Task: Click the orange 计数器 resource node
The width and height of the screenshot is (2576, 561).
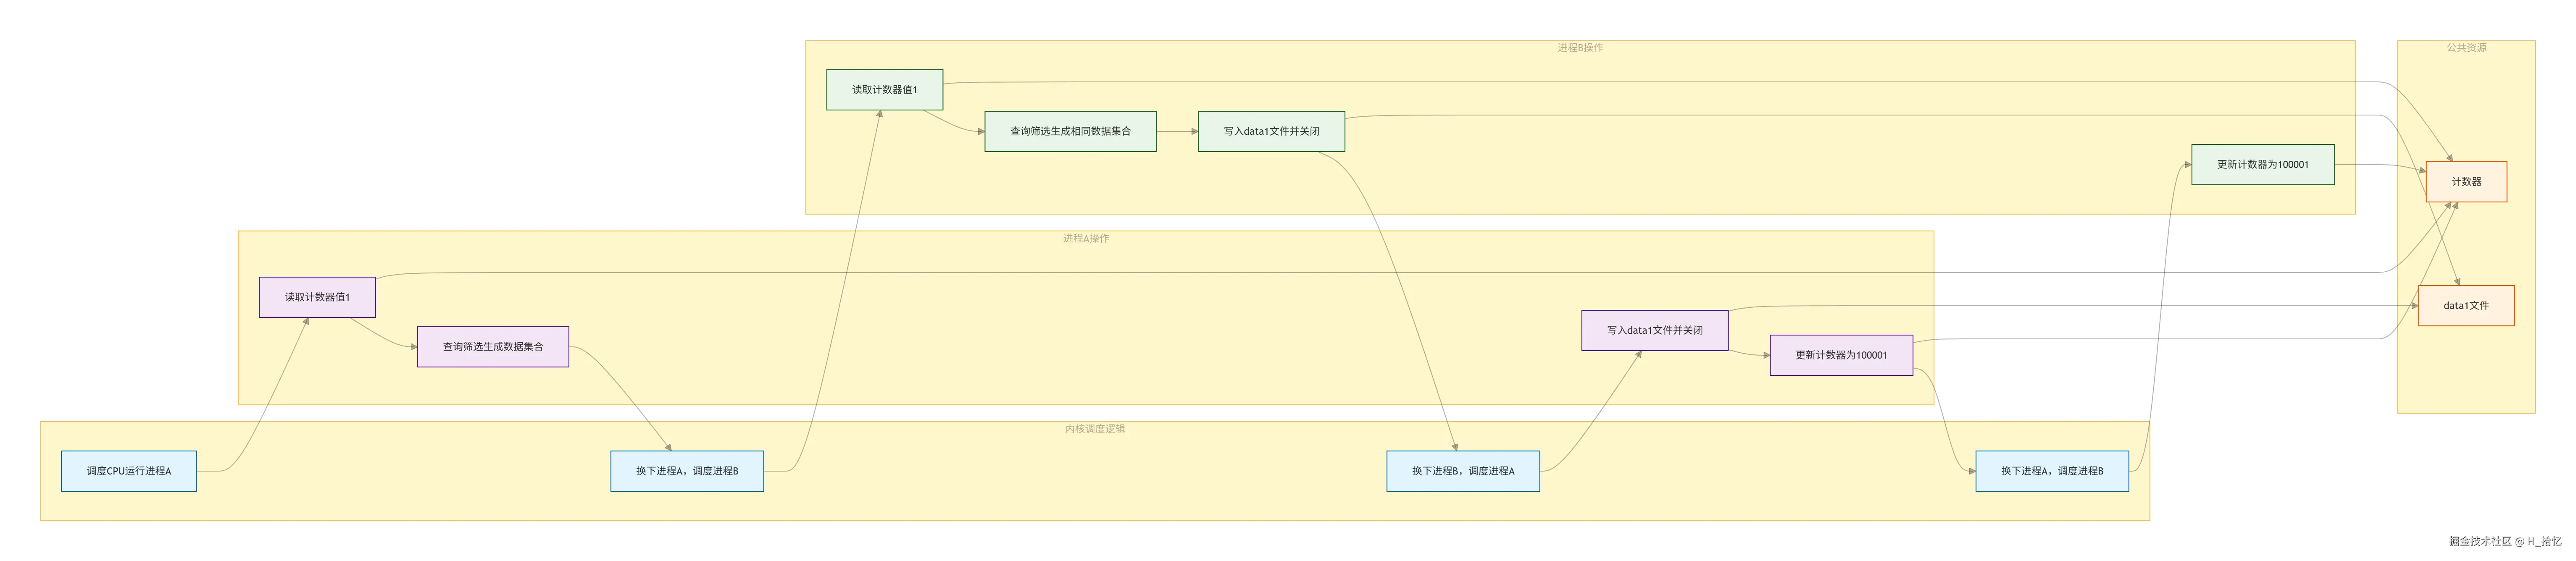Action: [x=2466, y=182]
